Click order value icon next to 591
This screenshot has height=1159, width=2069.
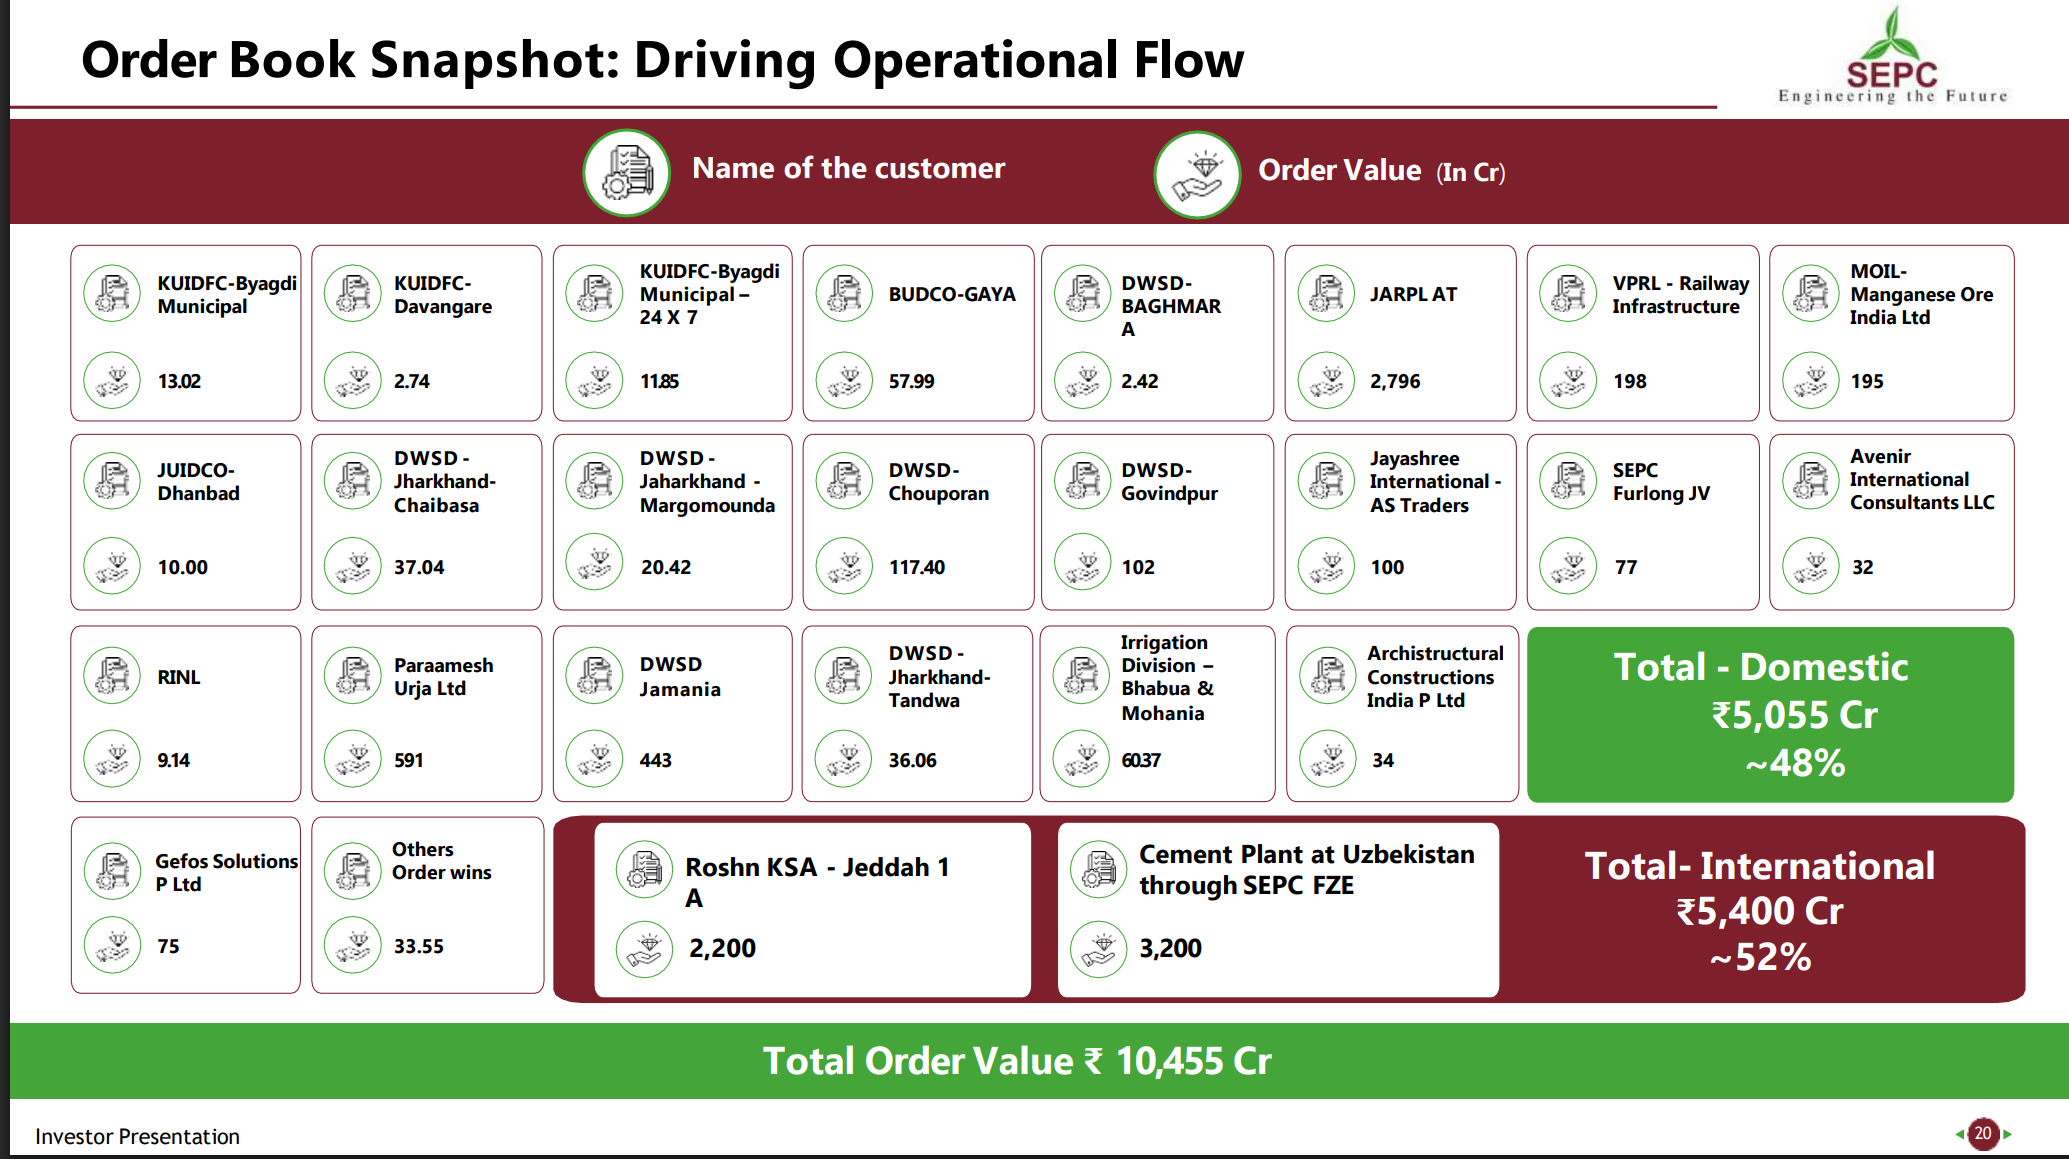(353, 760)
